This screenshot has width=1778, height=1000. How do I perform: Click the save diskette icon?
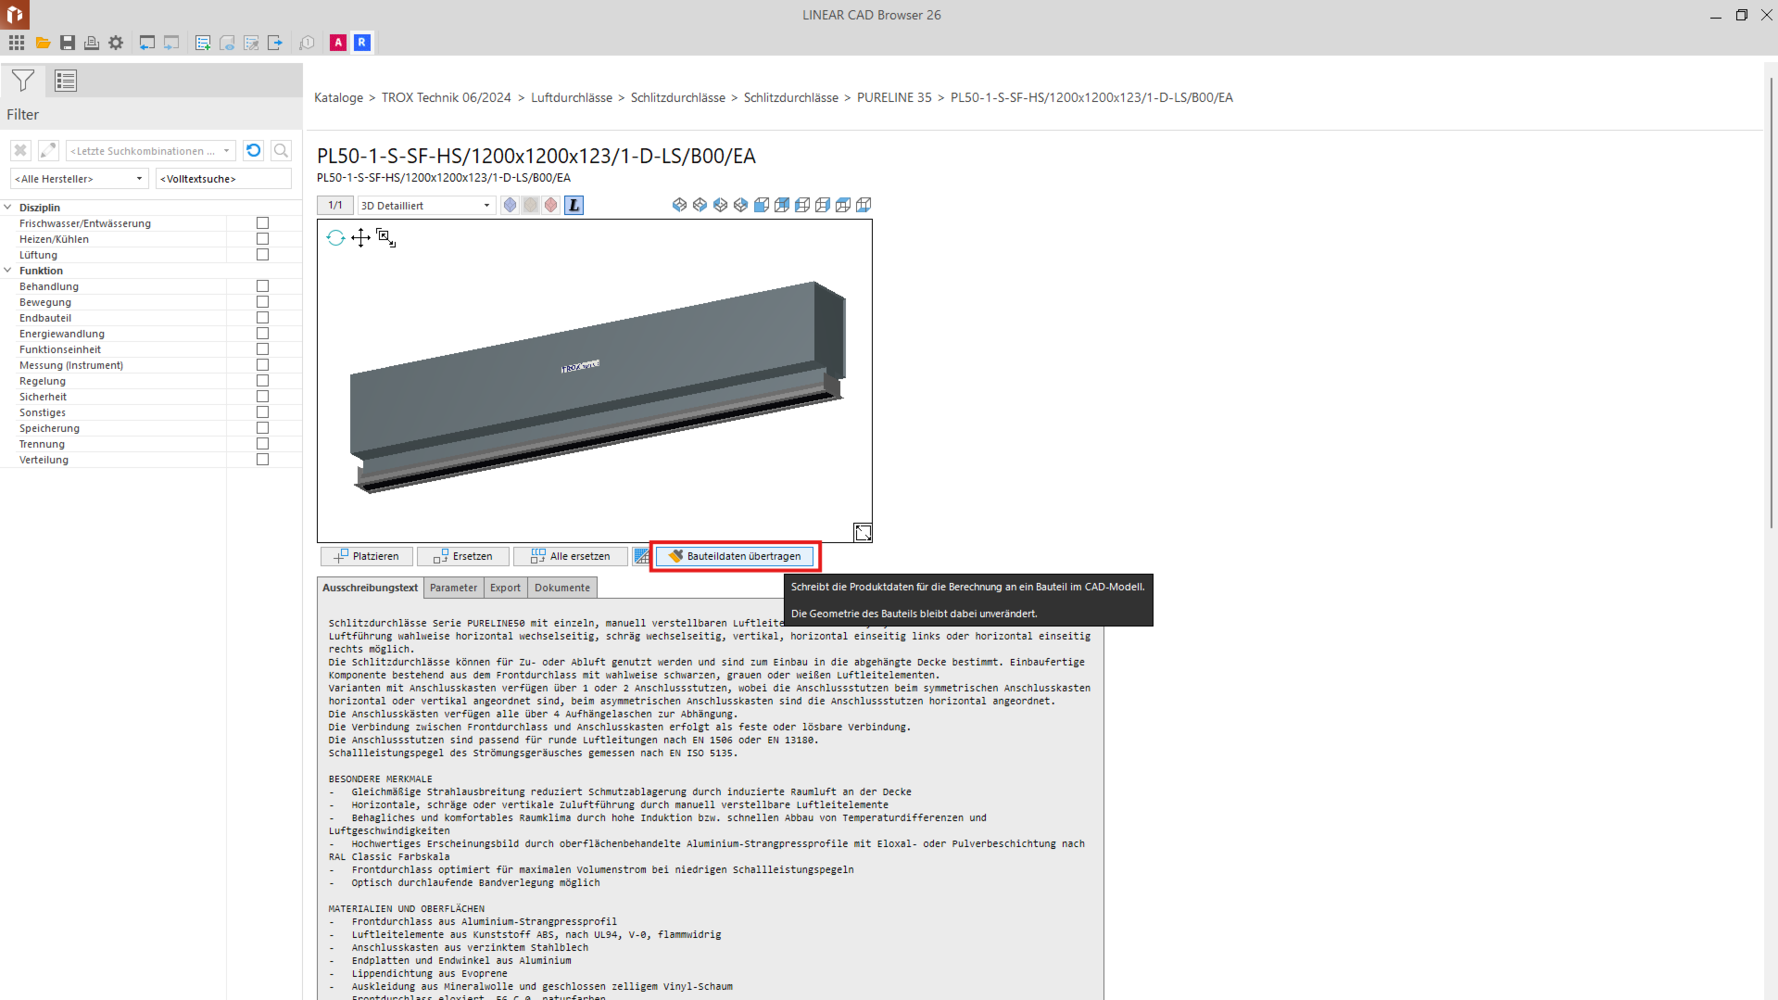[x=67, y=43]
